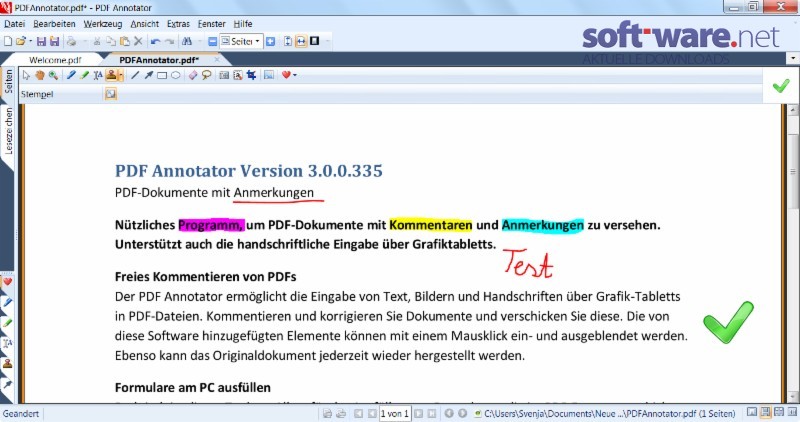This screenshot has width=800, height=422.
Task: Click the heart favorites icon in left sidebar
Action: pyautogui.click(x=8, y=282)
